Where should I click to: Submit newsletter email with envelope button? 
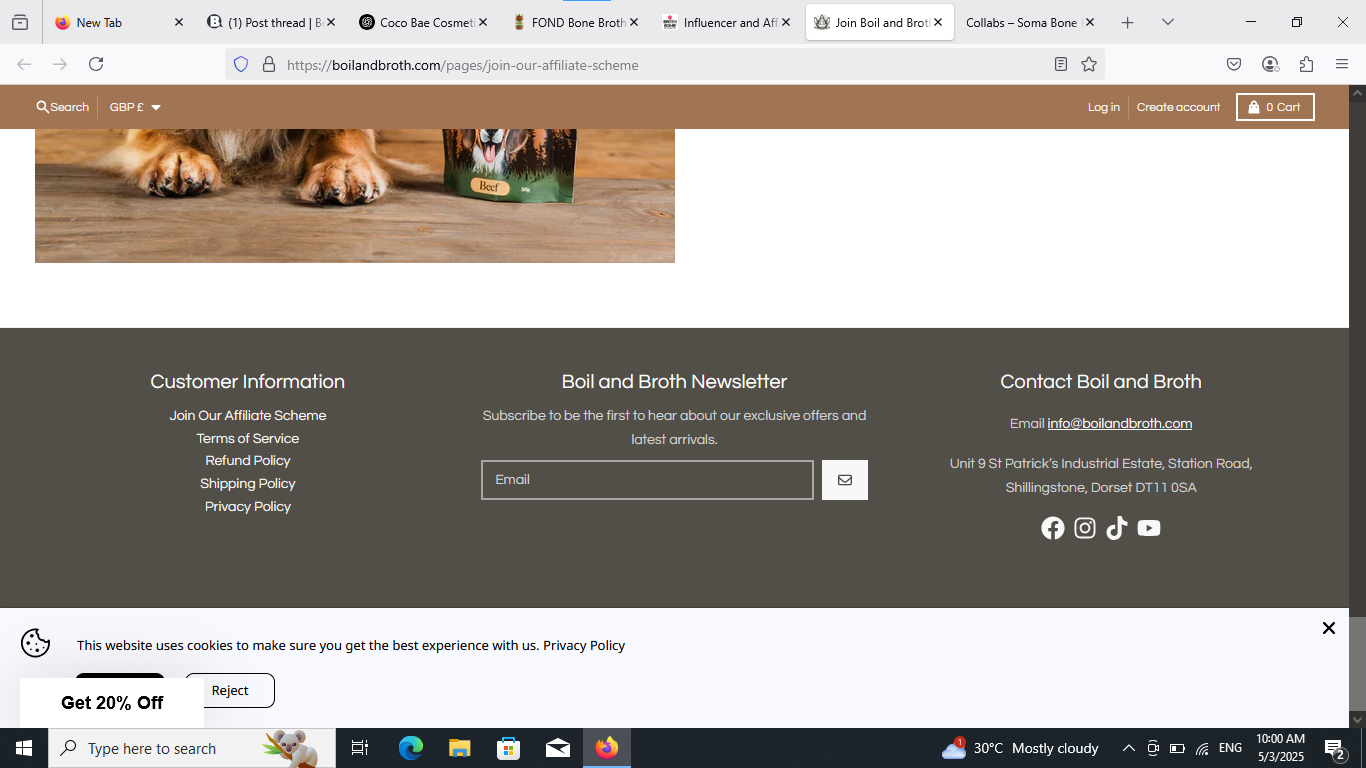(x=845, y=480)
